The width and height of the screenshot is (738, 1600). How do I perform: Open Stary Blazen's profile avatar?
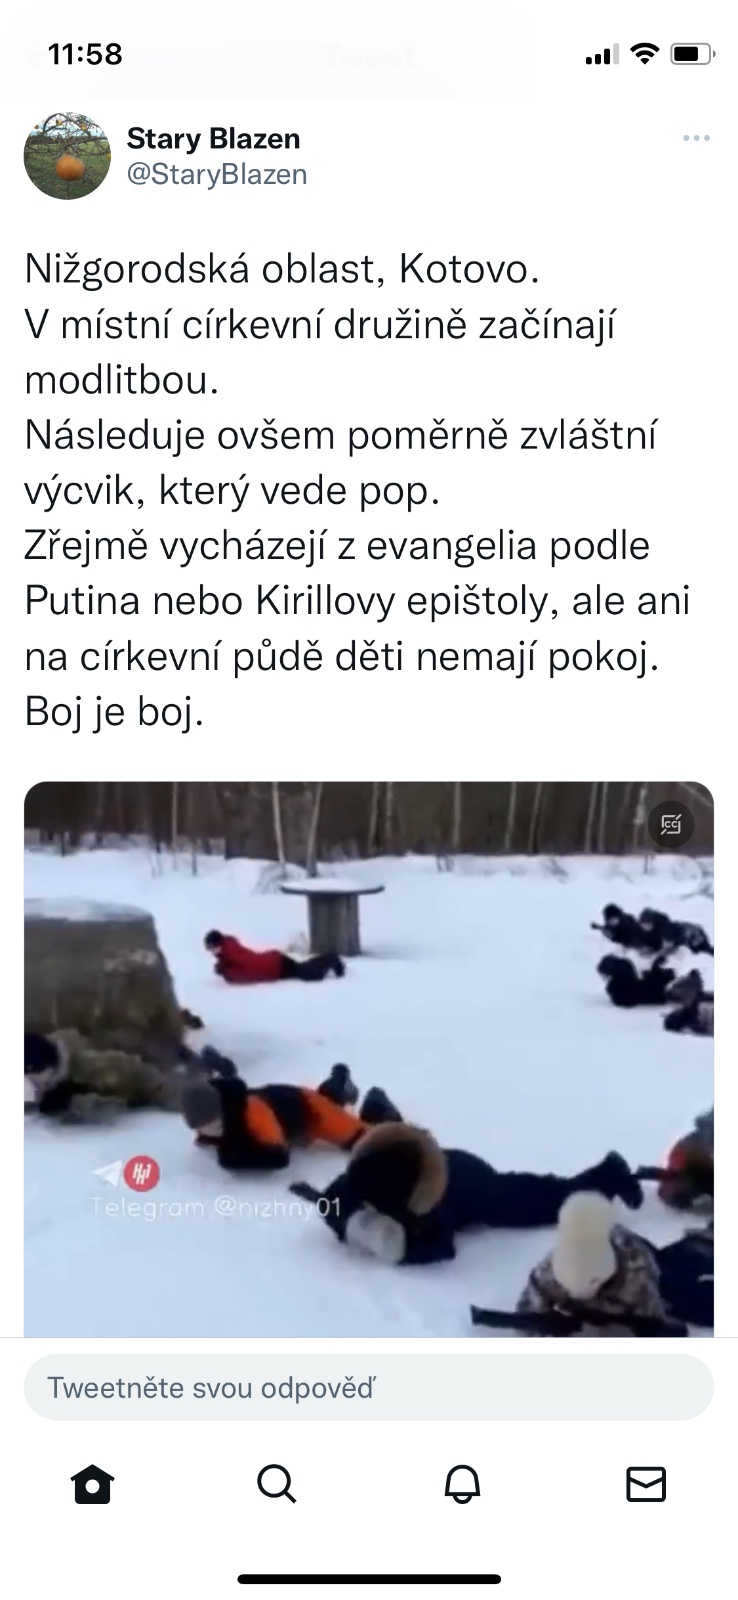(x=67, y=156)
